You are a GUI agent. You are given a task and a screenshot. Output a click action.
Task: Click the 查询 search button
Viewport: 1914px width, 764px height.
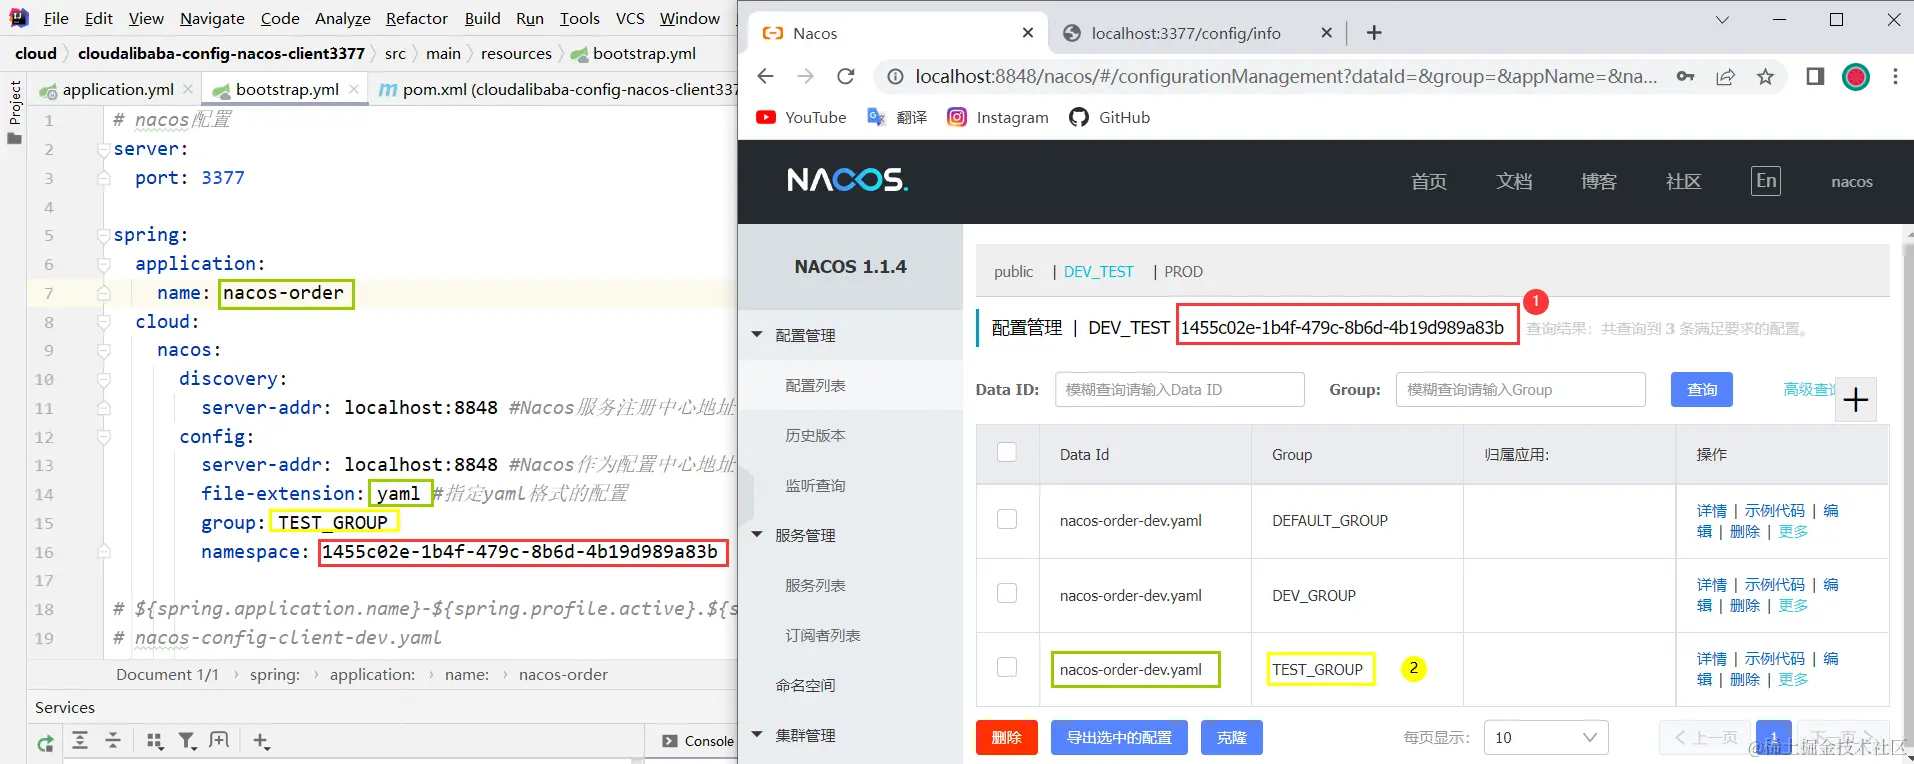pos(1702,389)
